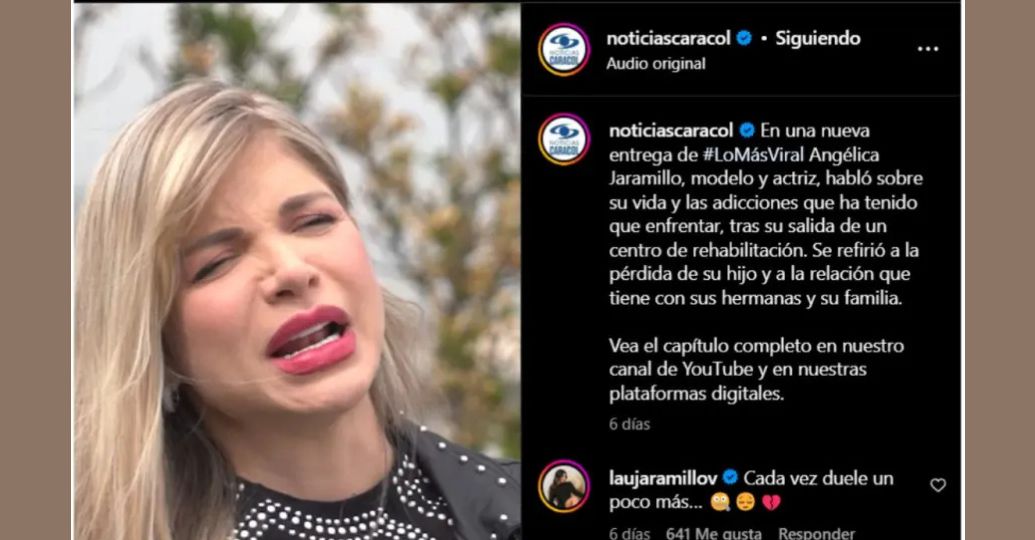Open the three-dots more options menu
This screenshot has width=1035, height=540.
click(927, 49)
